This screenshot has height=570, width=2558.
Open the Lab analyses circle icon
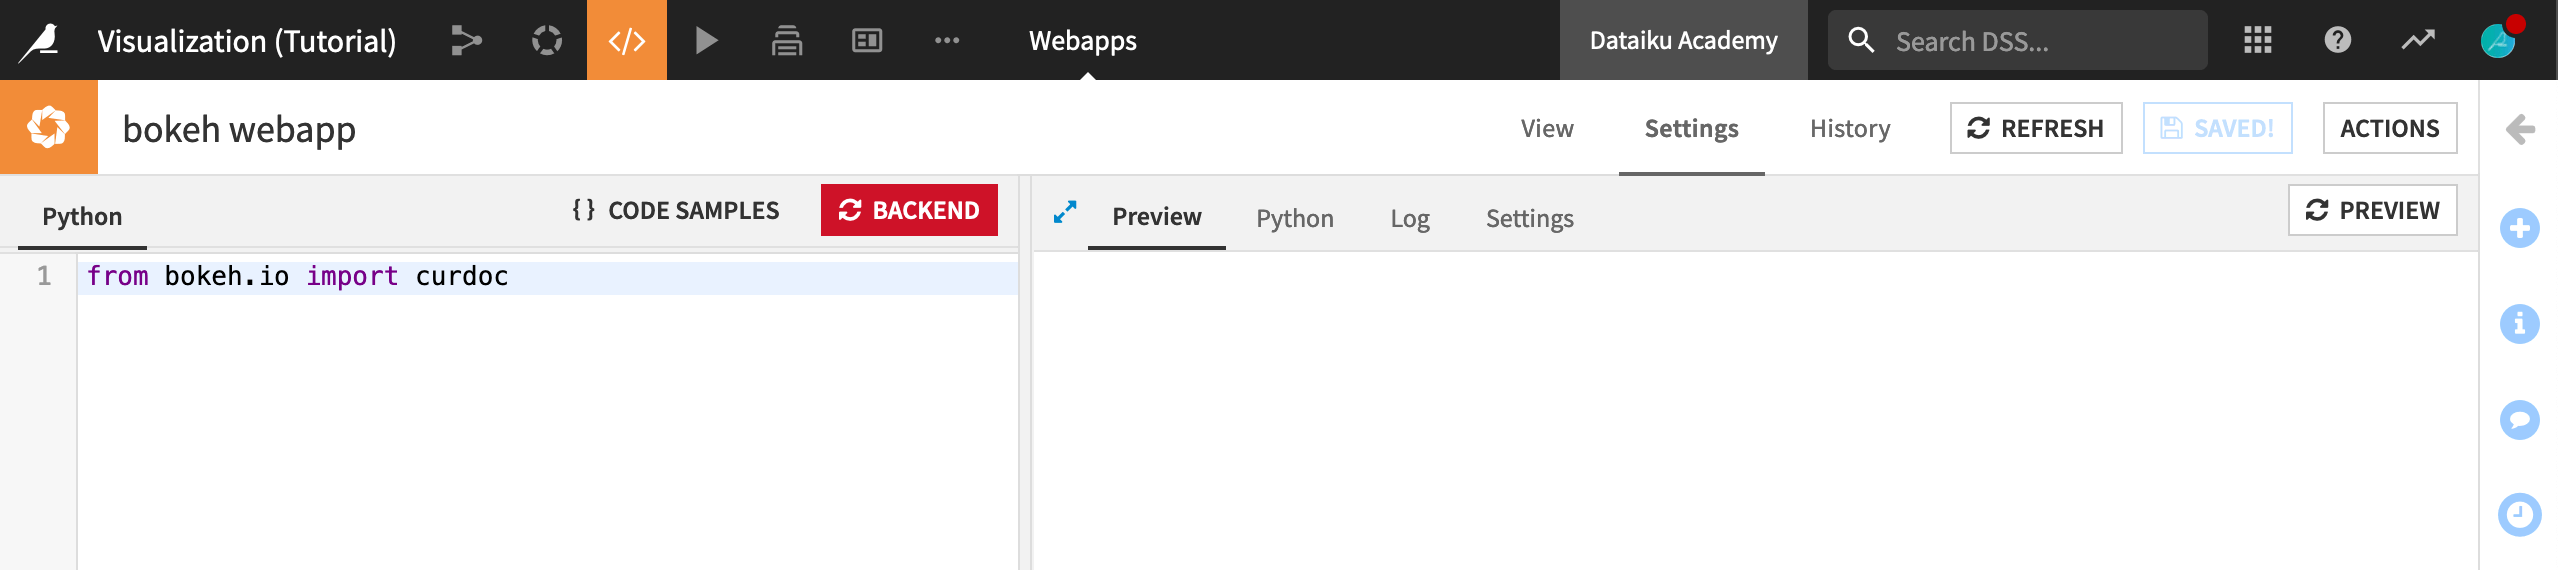click(x=547, y=41)
